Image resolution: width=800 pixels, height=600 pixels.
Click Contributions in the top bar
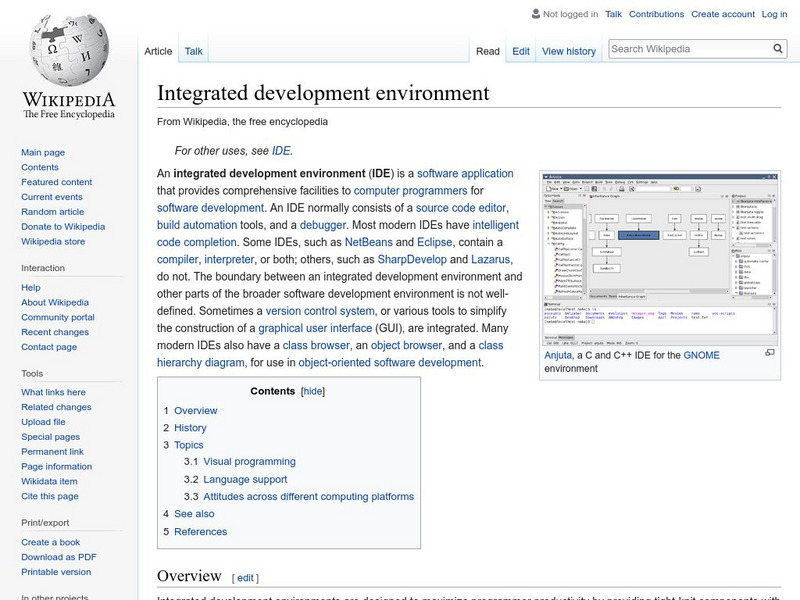pos(656,14)
